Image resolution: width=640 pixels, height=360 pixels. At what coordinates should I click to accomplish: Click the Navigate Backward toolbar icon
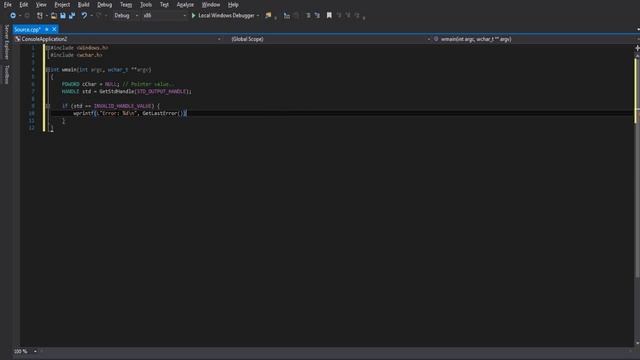pos(13,16)
